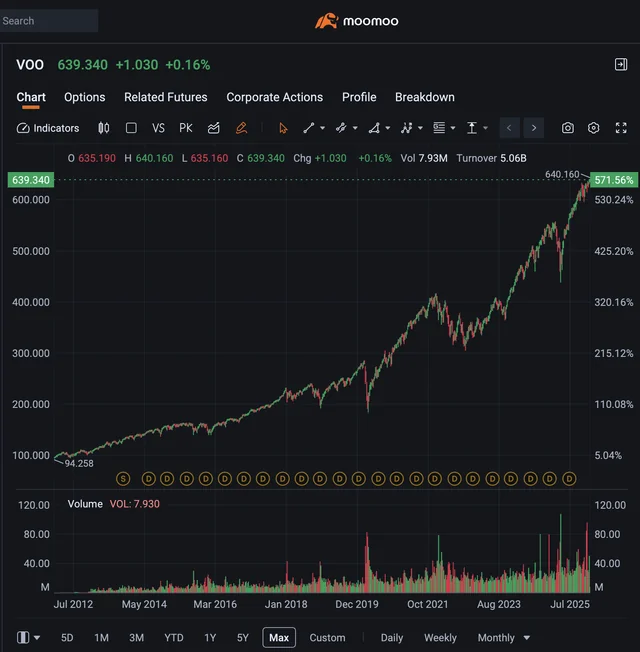Click the collapse panel icon beside VOO

[x=620, y=65]
